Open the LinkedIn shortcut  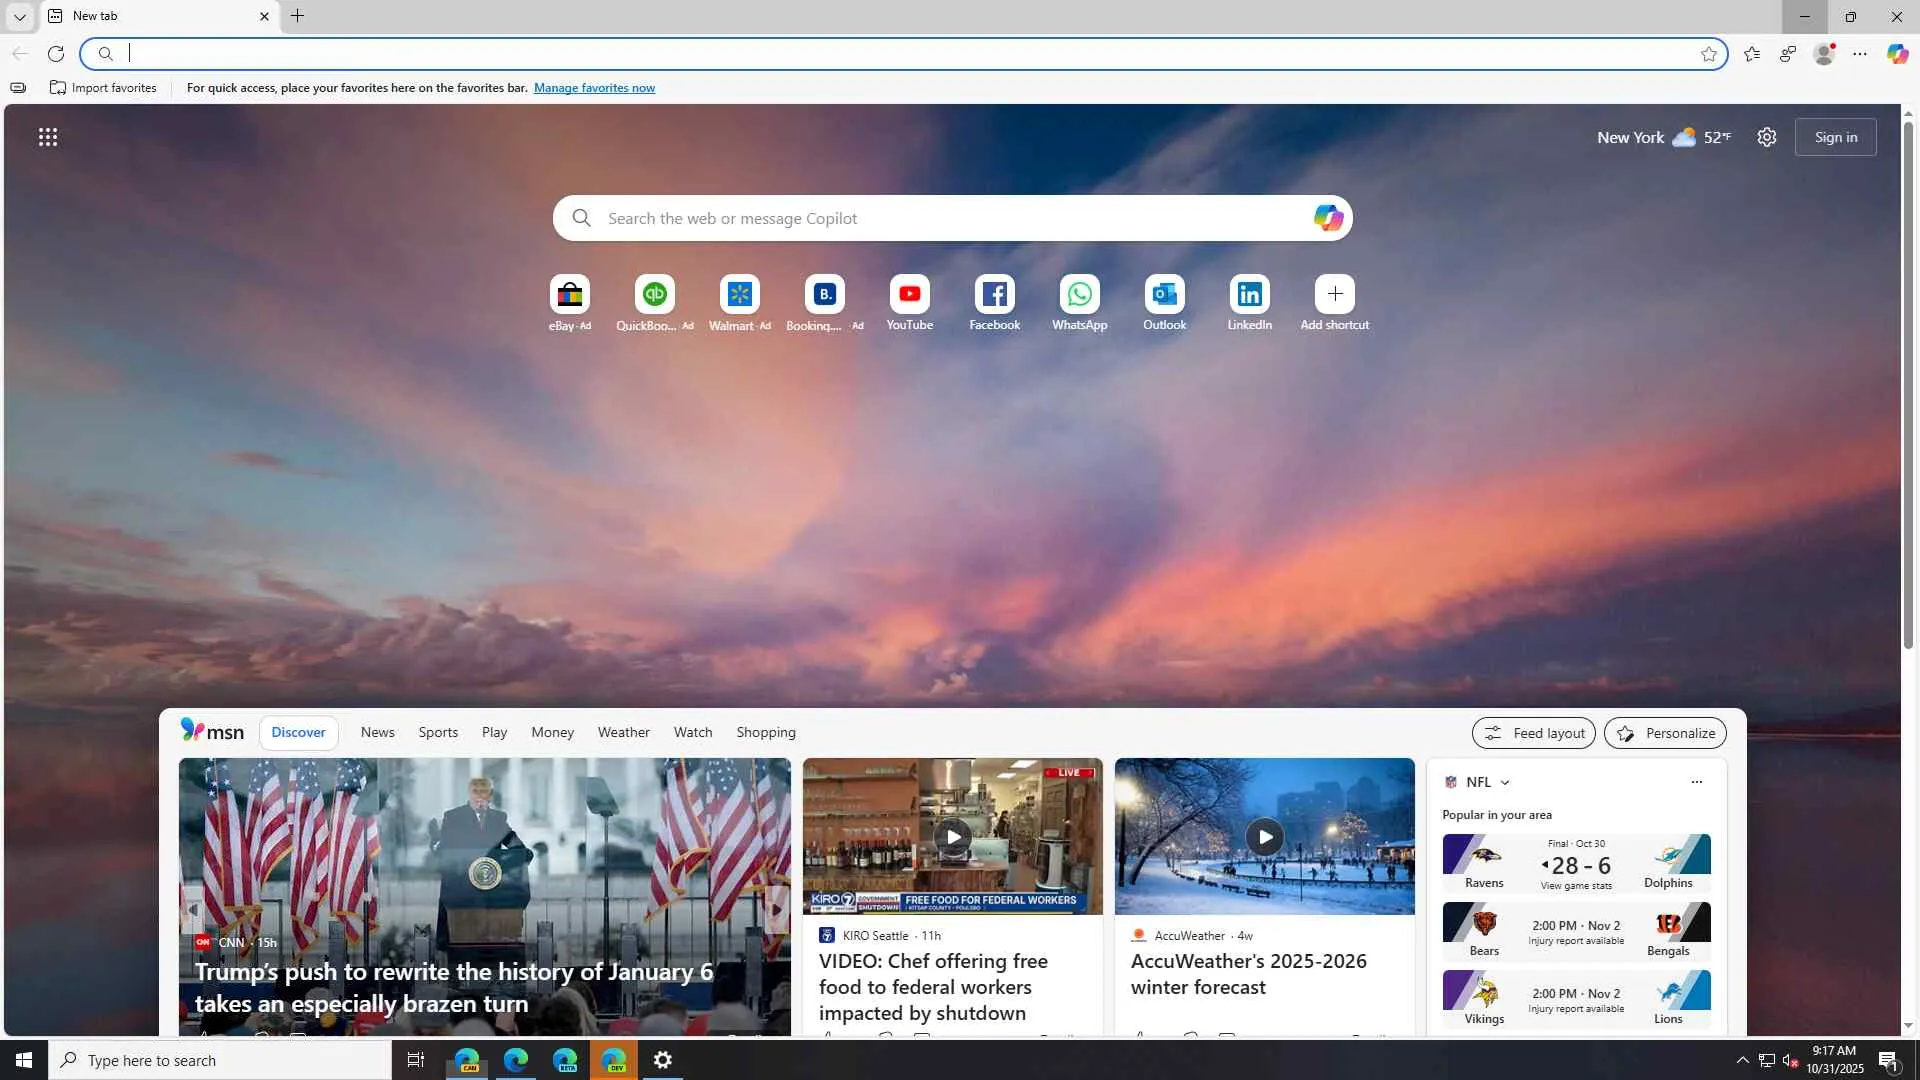[1249, 294]
